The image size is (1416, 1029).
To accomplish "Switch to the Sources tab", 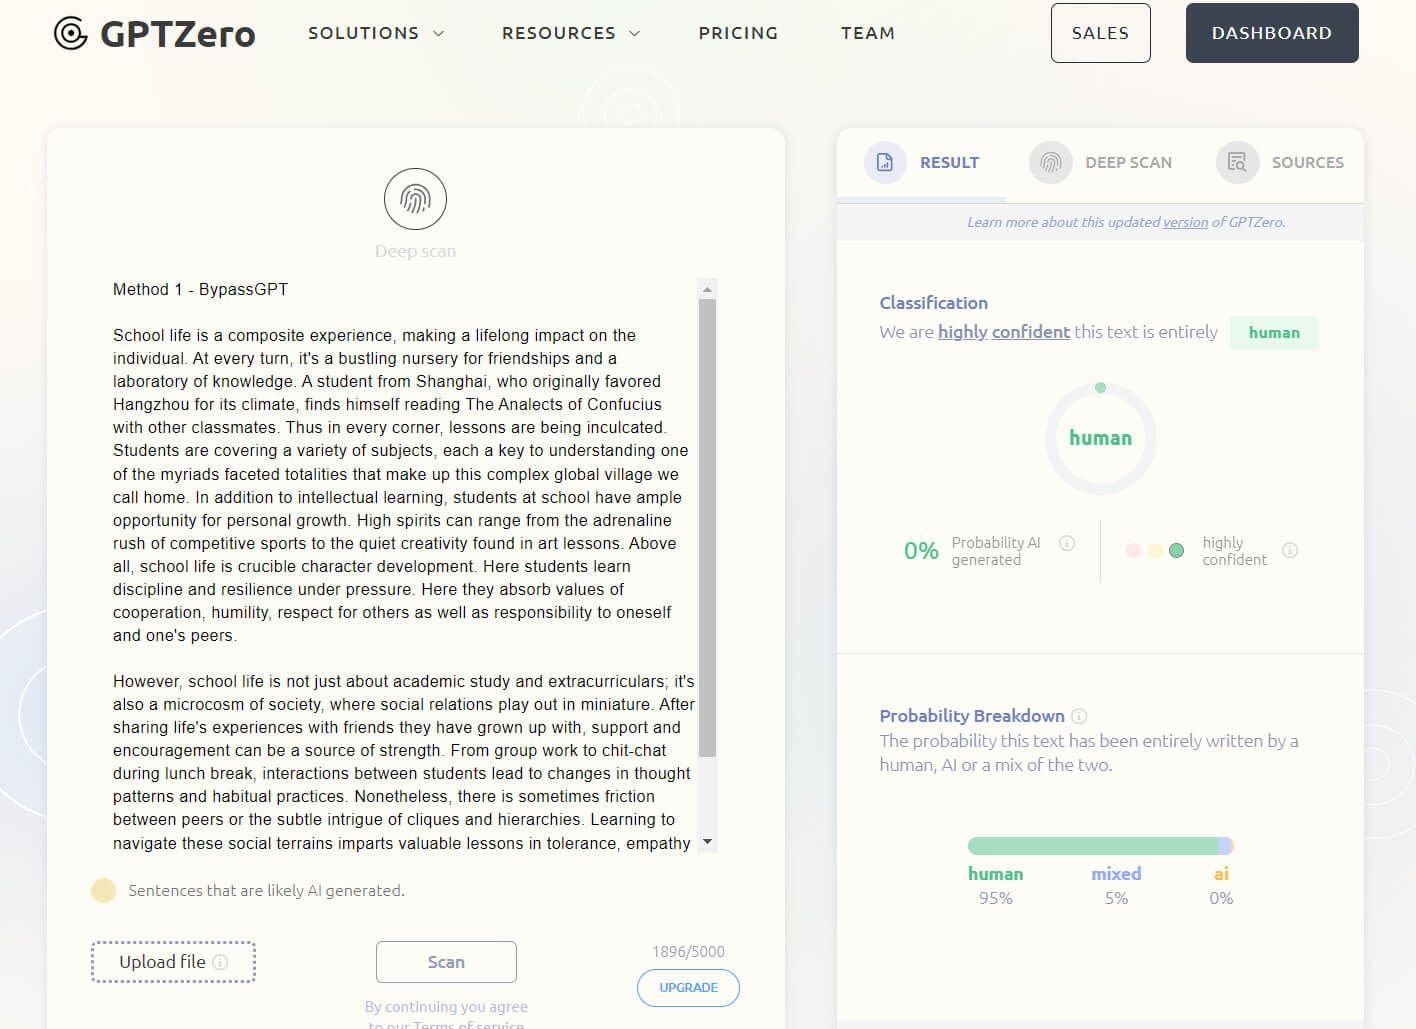I will click(x=1307, y=162).
